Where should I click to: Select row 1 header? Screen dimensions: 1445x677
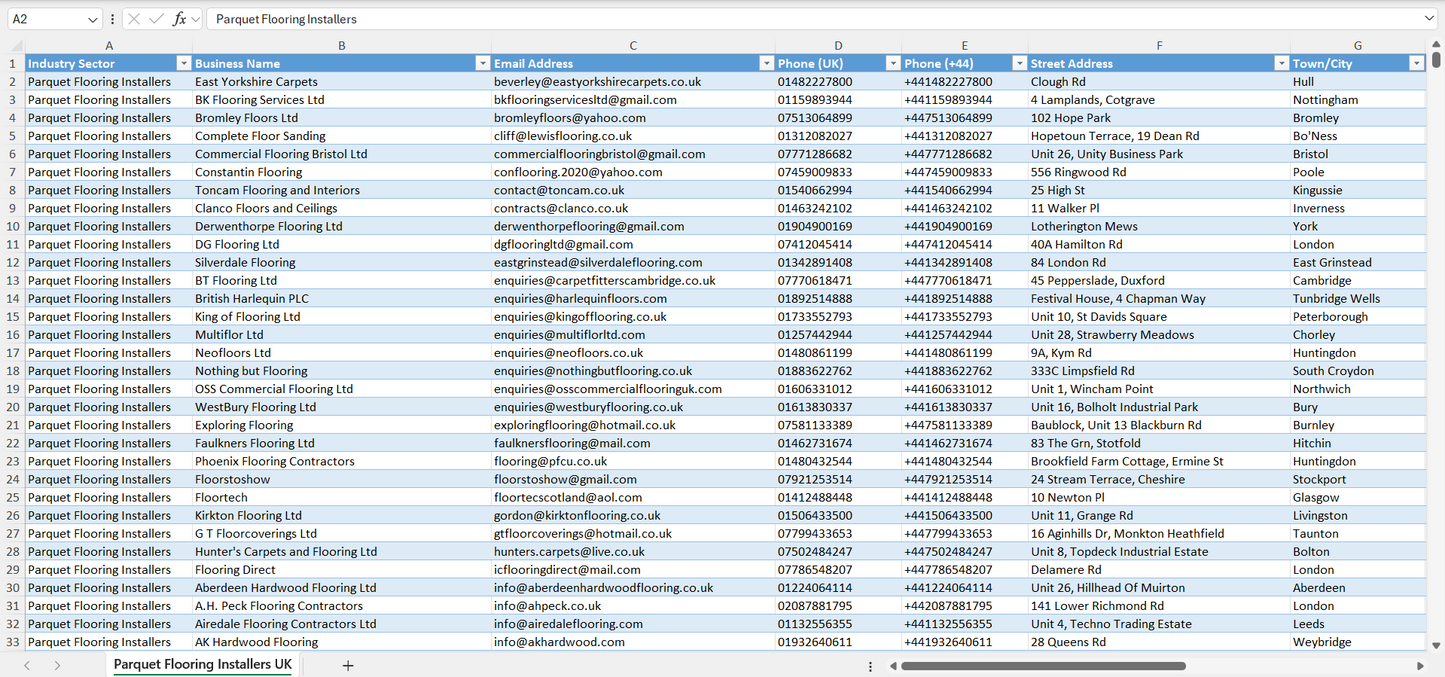[13, 63]
